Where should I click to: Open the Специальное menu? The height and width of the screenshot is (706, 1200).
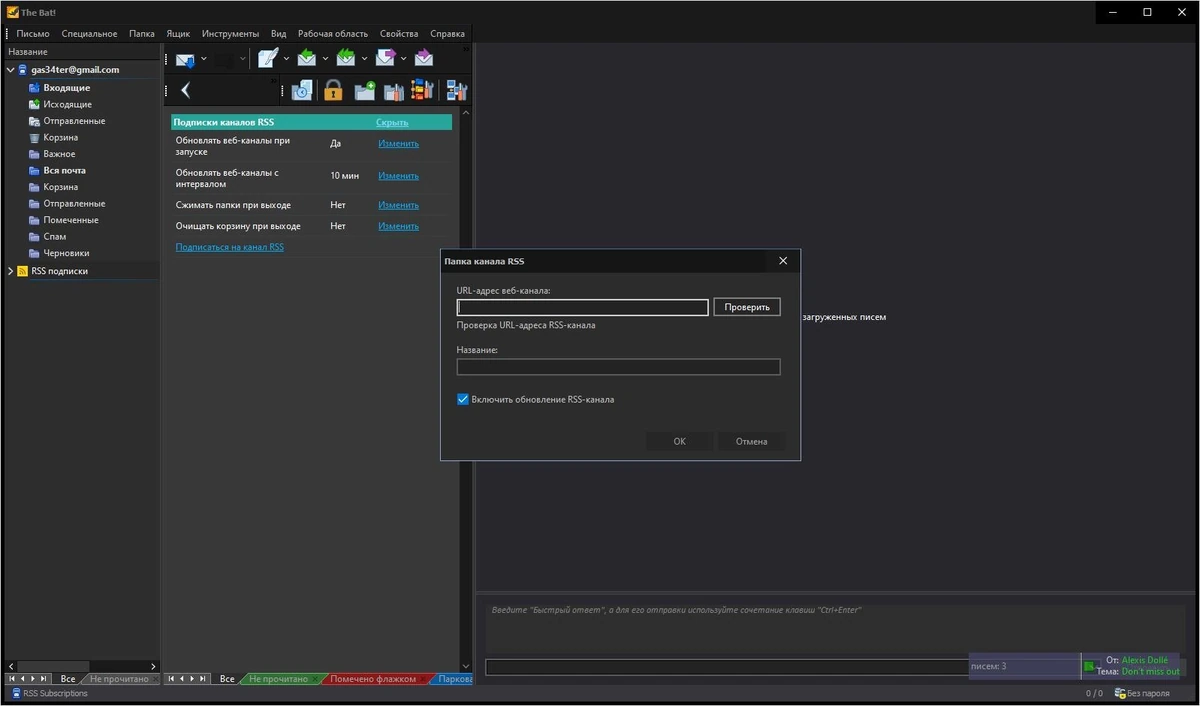pos(89,33)
